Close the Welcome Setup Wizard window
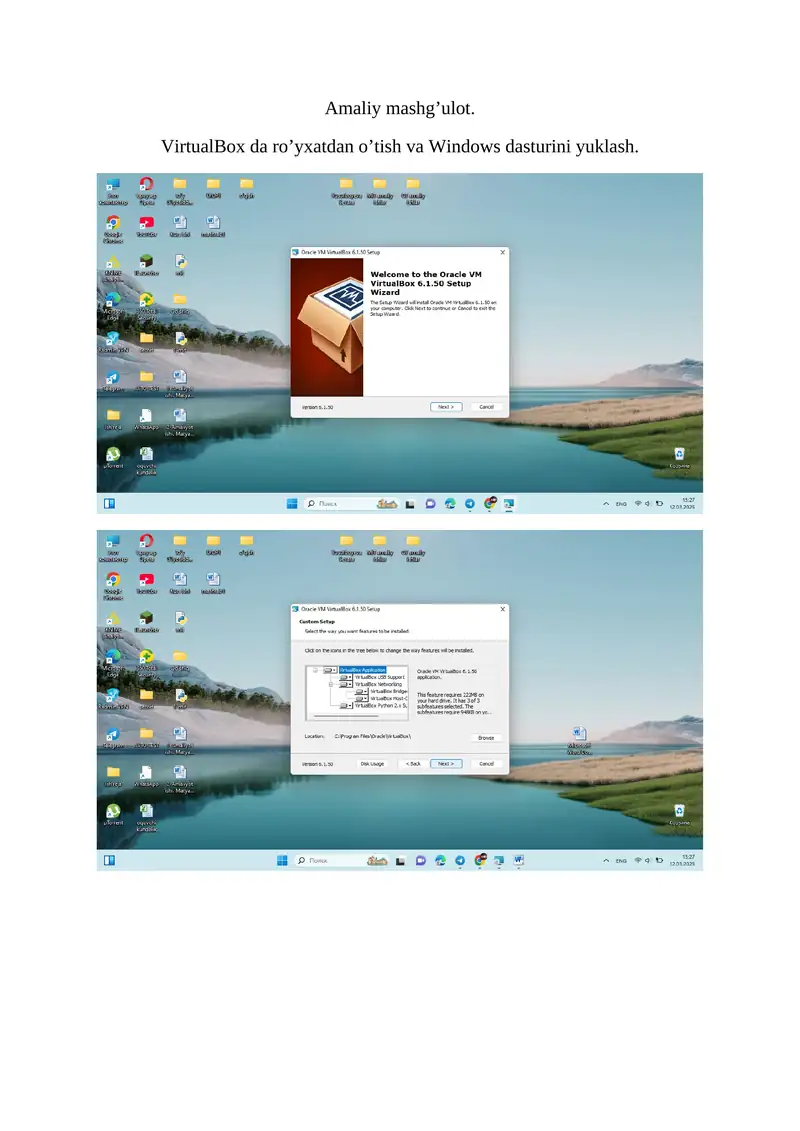 pos(503,252)
